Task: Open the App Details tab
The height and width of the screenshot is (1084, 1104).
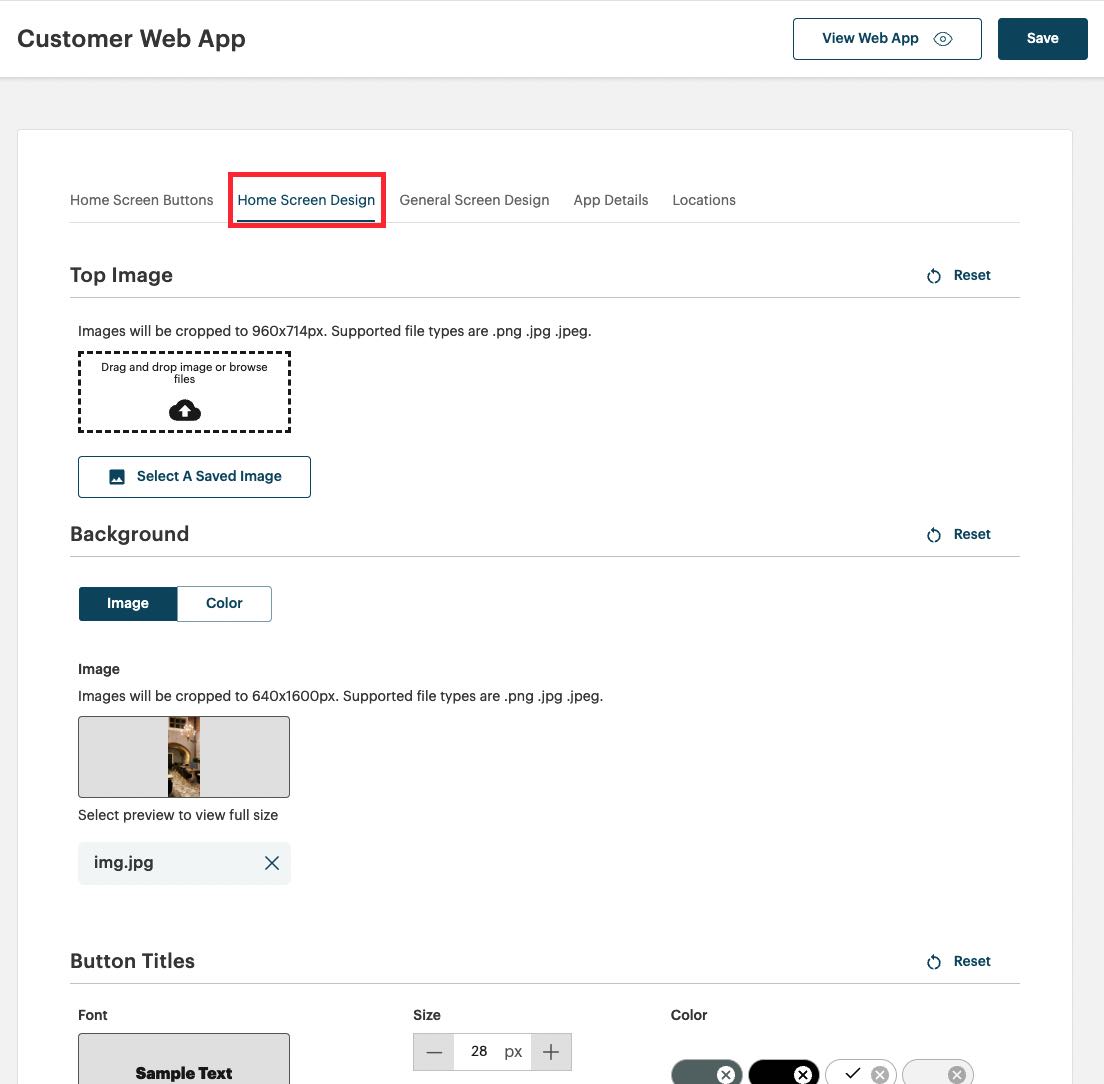Action: (x=611, y=200)
